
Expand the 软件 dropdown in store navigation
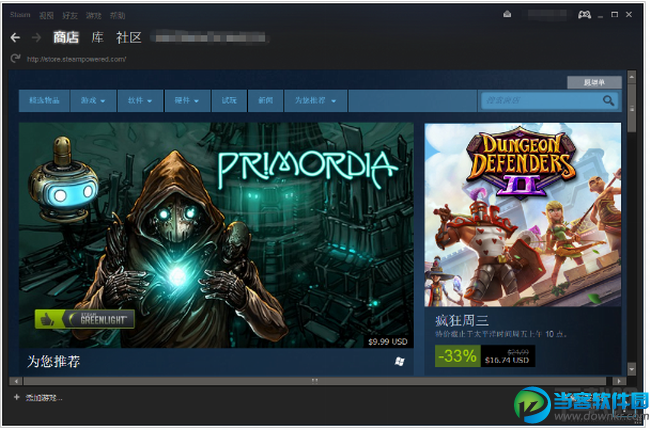pos(140,101)
